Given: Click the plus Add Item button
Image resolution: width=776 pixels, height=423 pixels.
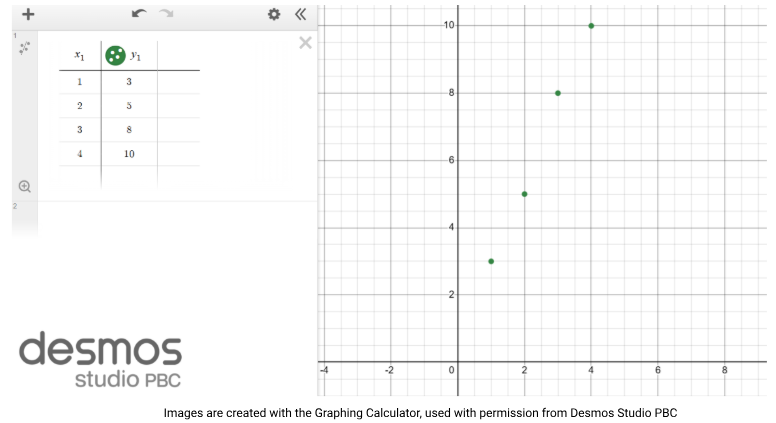Looking at the screenshot, I should (x=28, y=14).
